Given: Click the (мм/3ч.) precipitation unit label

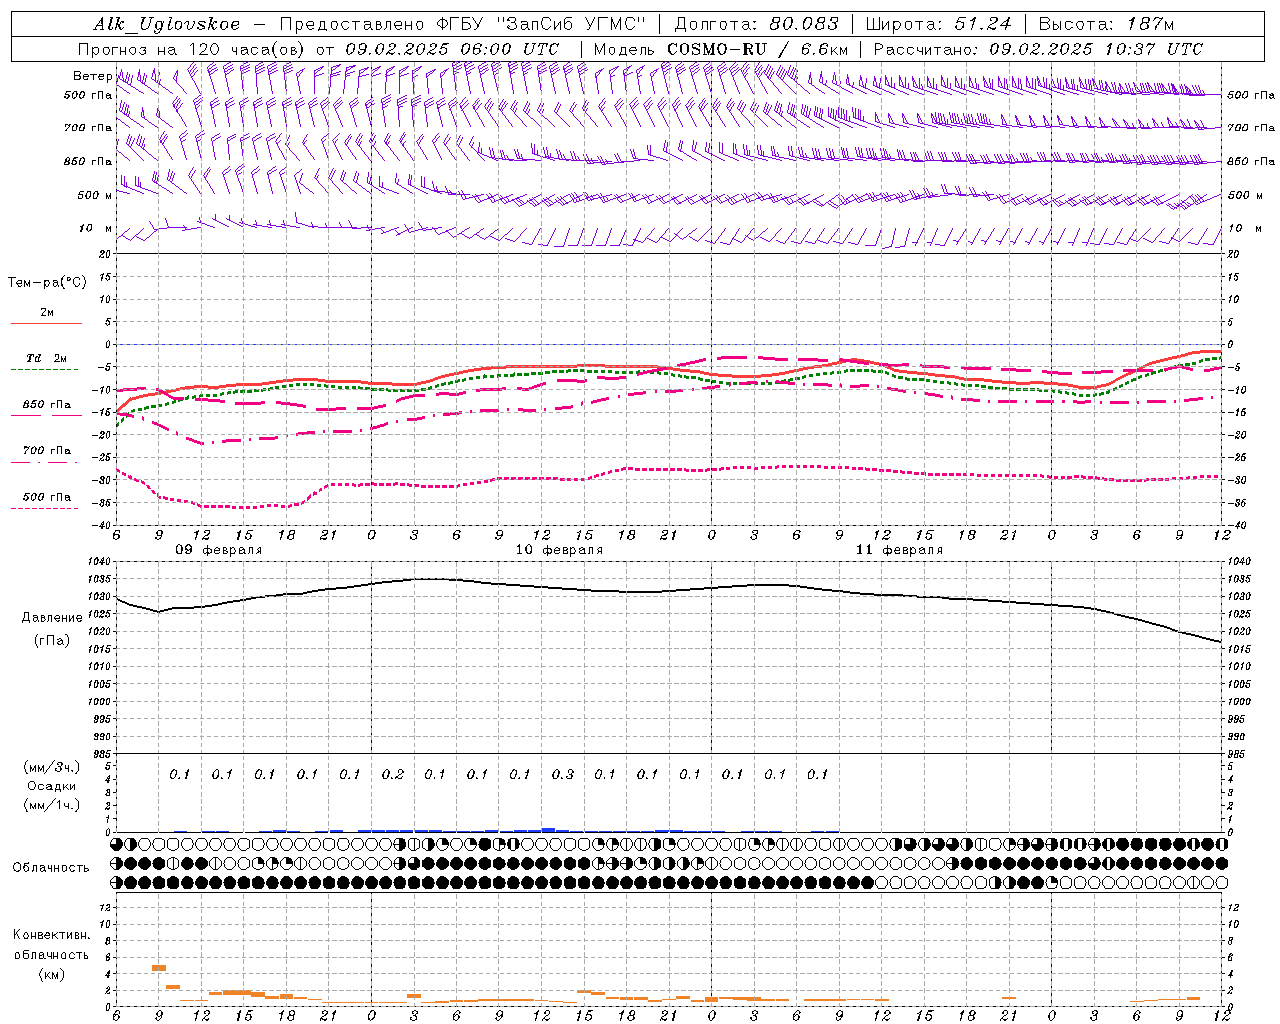Looking at the screenshot, I should pos(52,767).
